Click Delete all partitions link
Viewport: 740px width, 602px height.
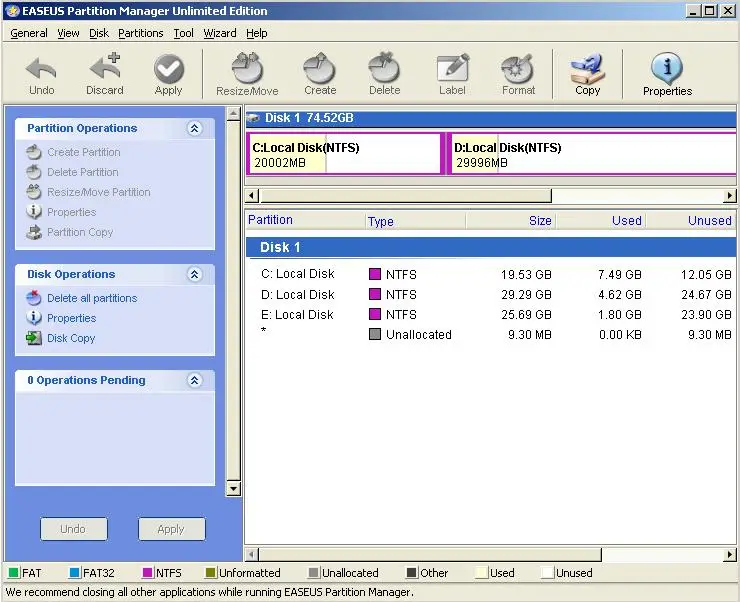92,298
